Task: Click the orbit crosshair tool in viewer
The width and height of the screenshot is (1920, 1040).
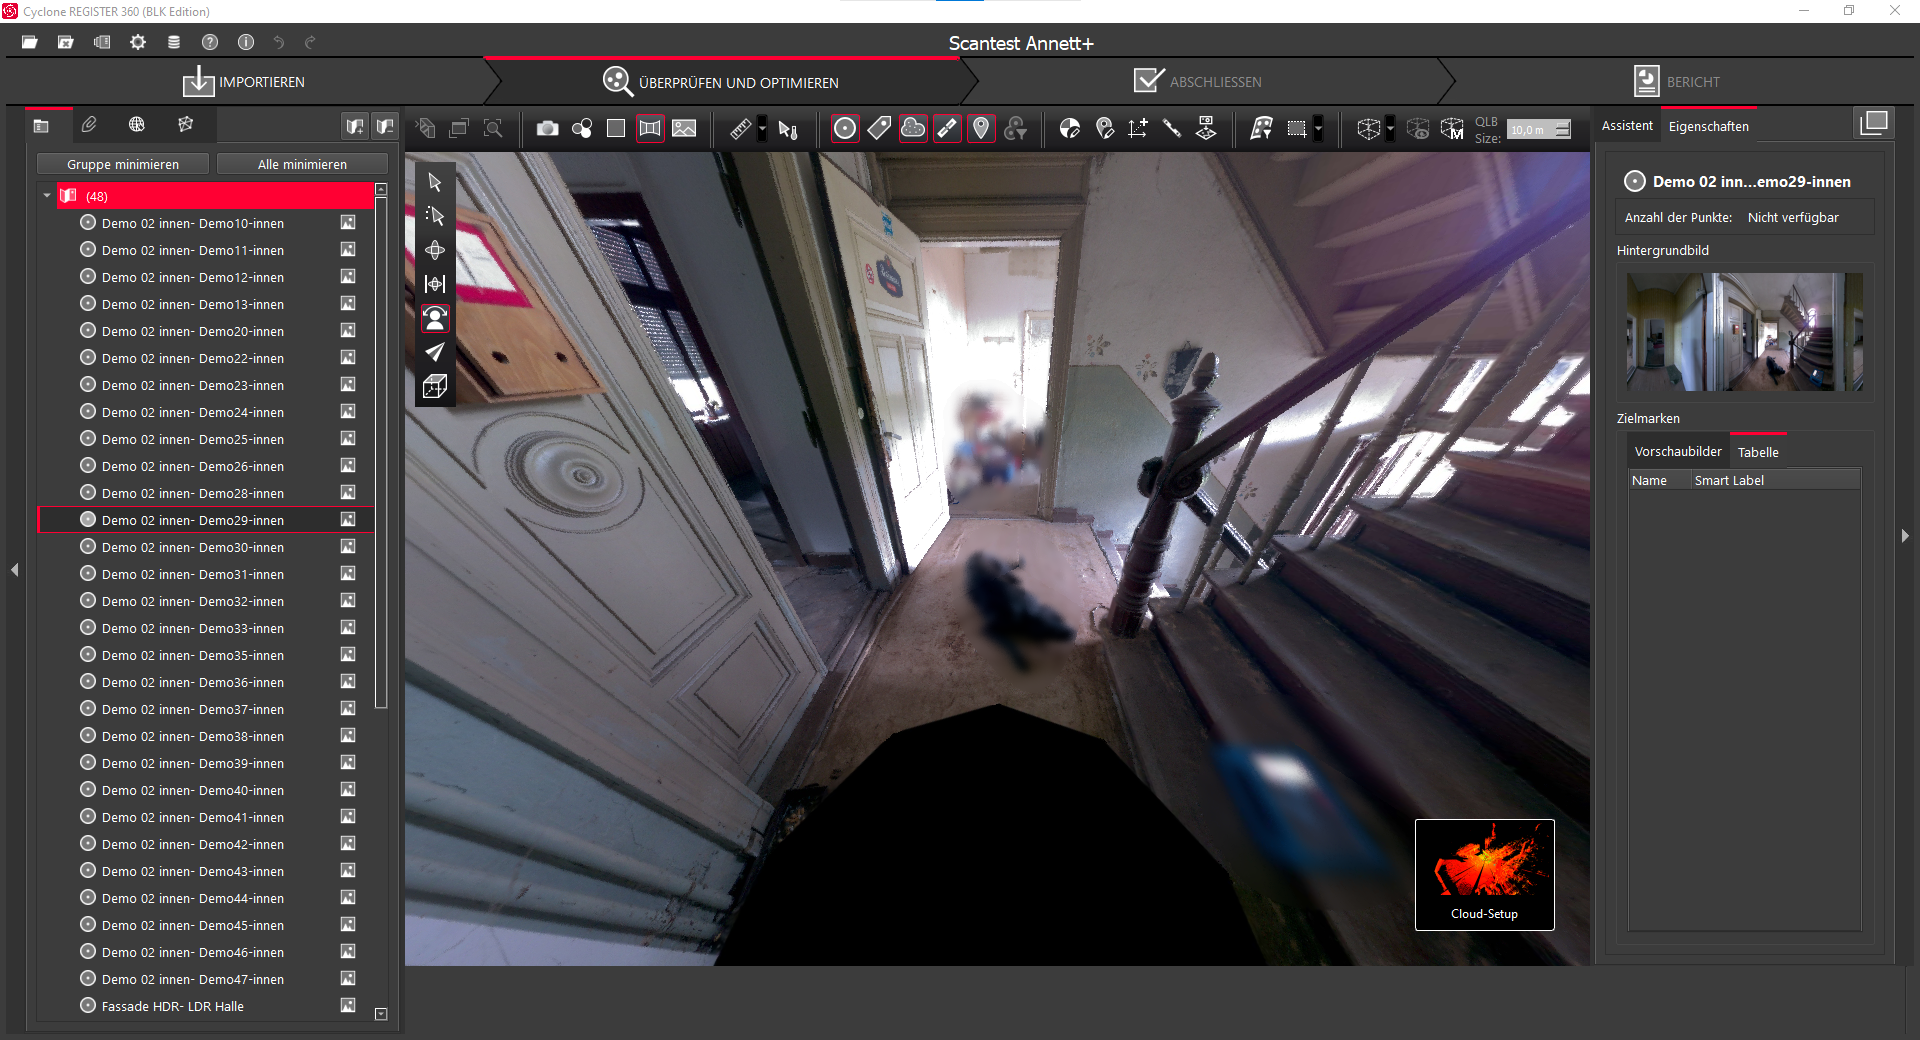Action: 435,250
